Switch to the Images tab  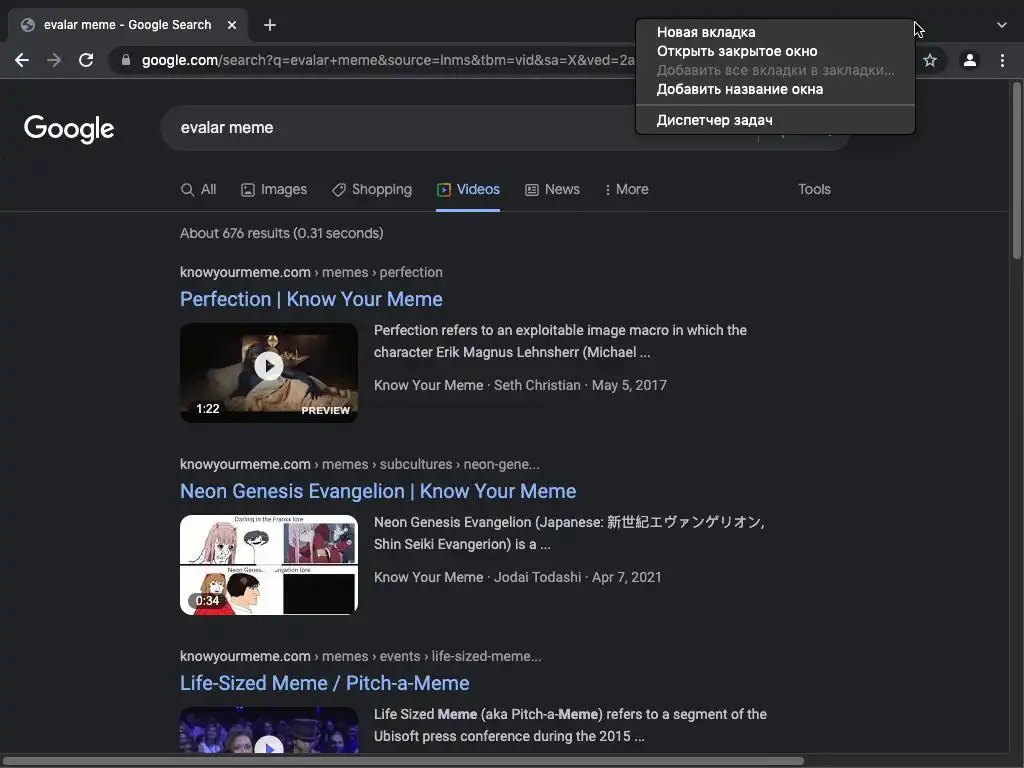(274, 189)
